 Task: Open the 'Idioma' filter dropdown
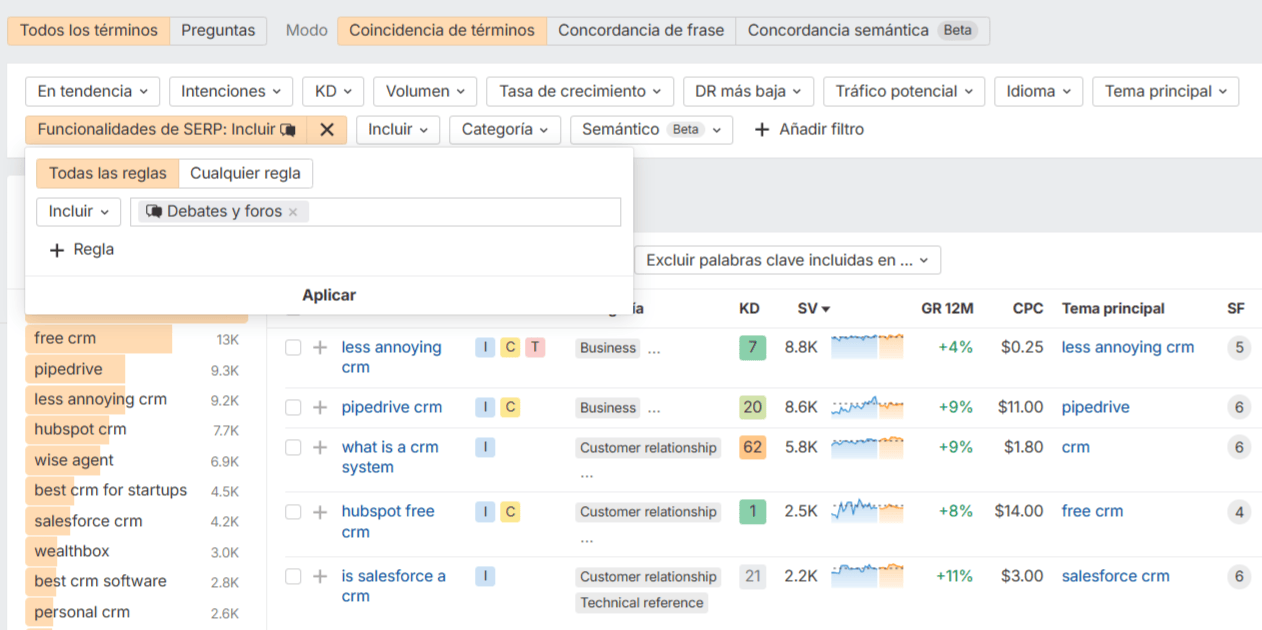point(1039,92)
